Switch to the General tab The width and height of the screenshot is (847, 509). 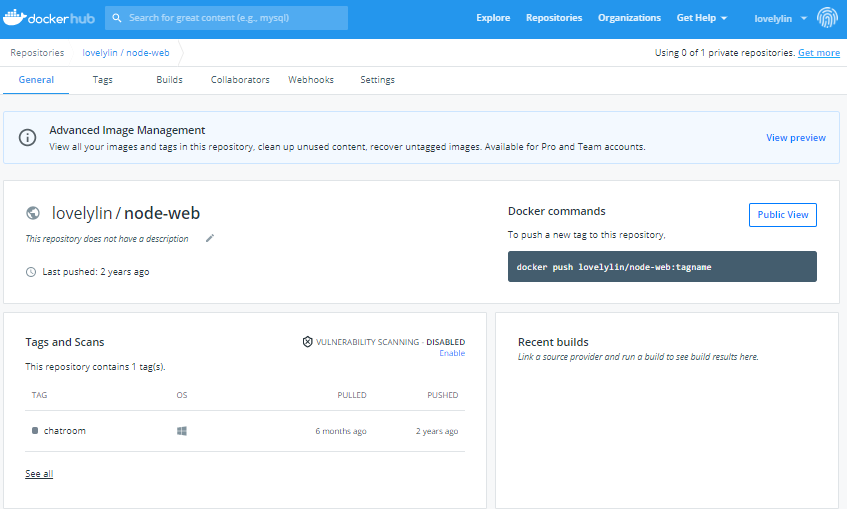tap(36, 80)
